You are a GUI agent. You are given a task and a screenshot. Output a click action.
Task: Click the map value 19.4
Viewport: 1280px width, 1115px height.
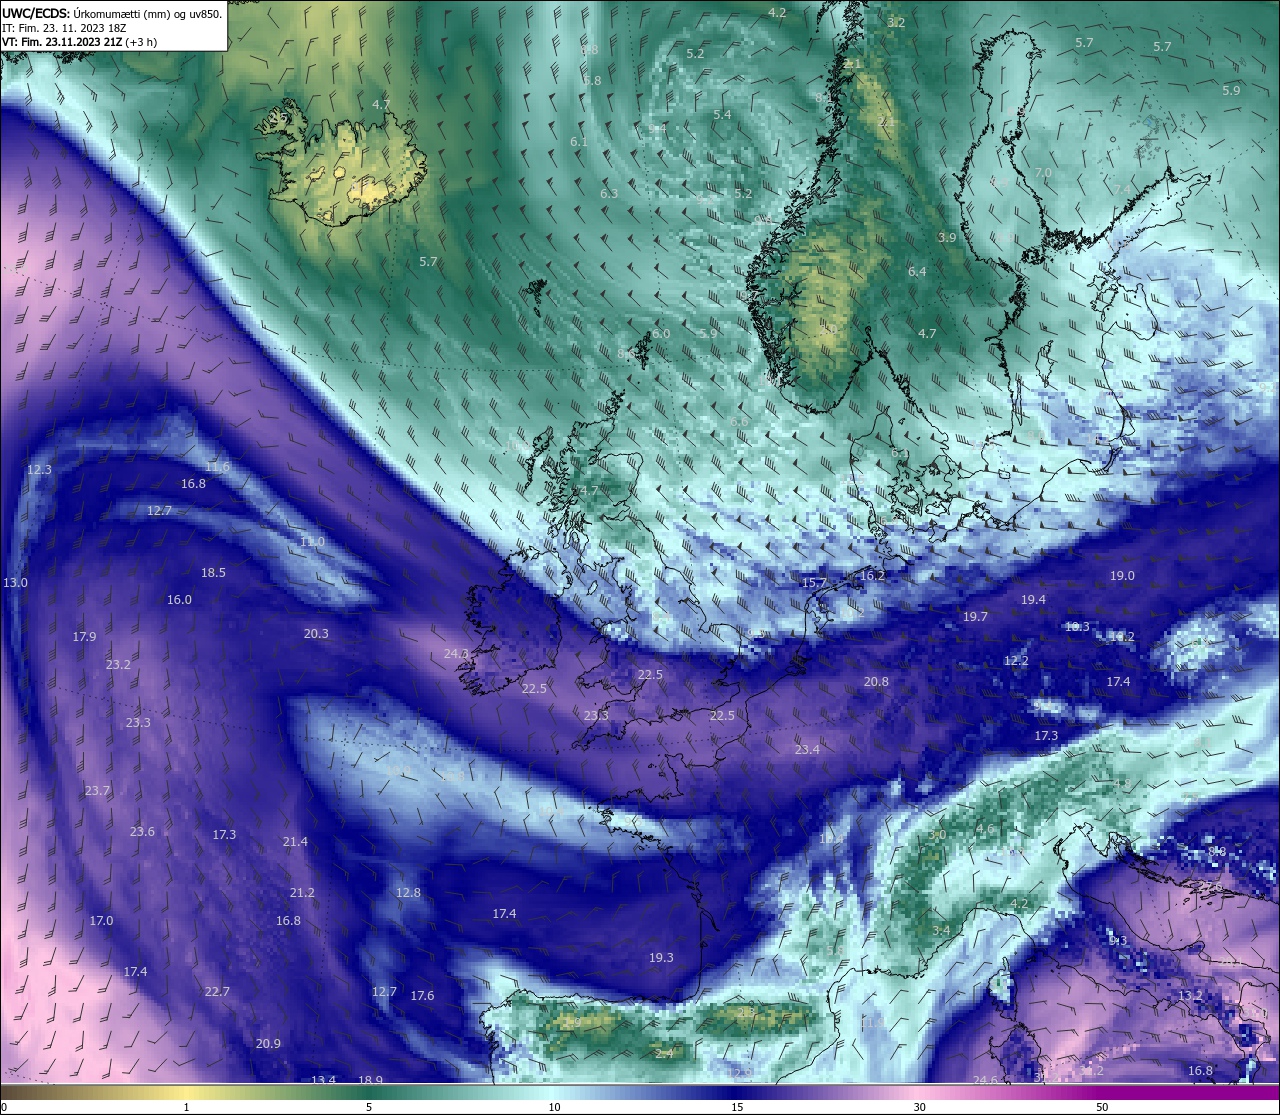(x=1033, y=599)
